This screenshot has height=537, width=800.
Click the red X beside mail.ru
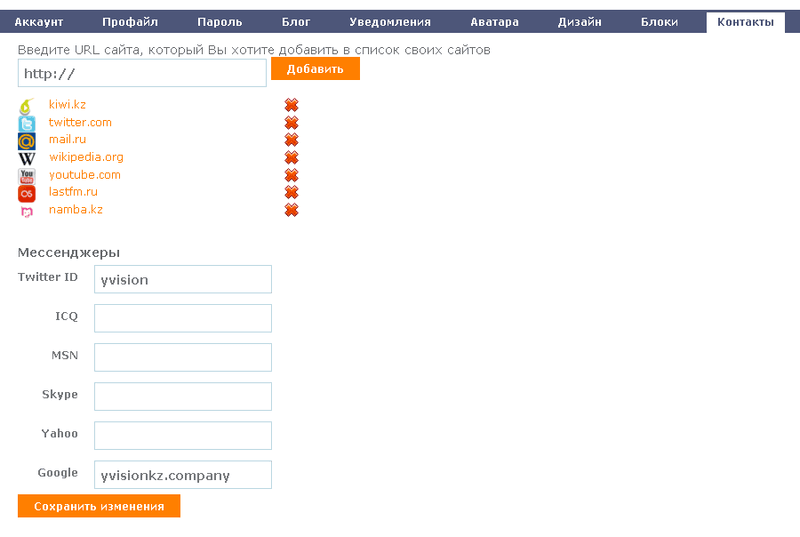coord(291,140)
